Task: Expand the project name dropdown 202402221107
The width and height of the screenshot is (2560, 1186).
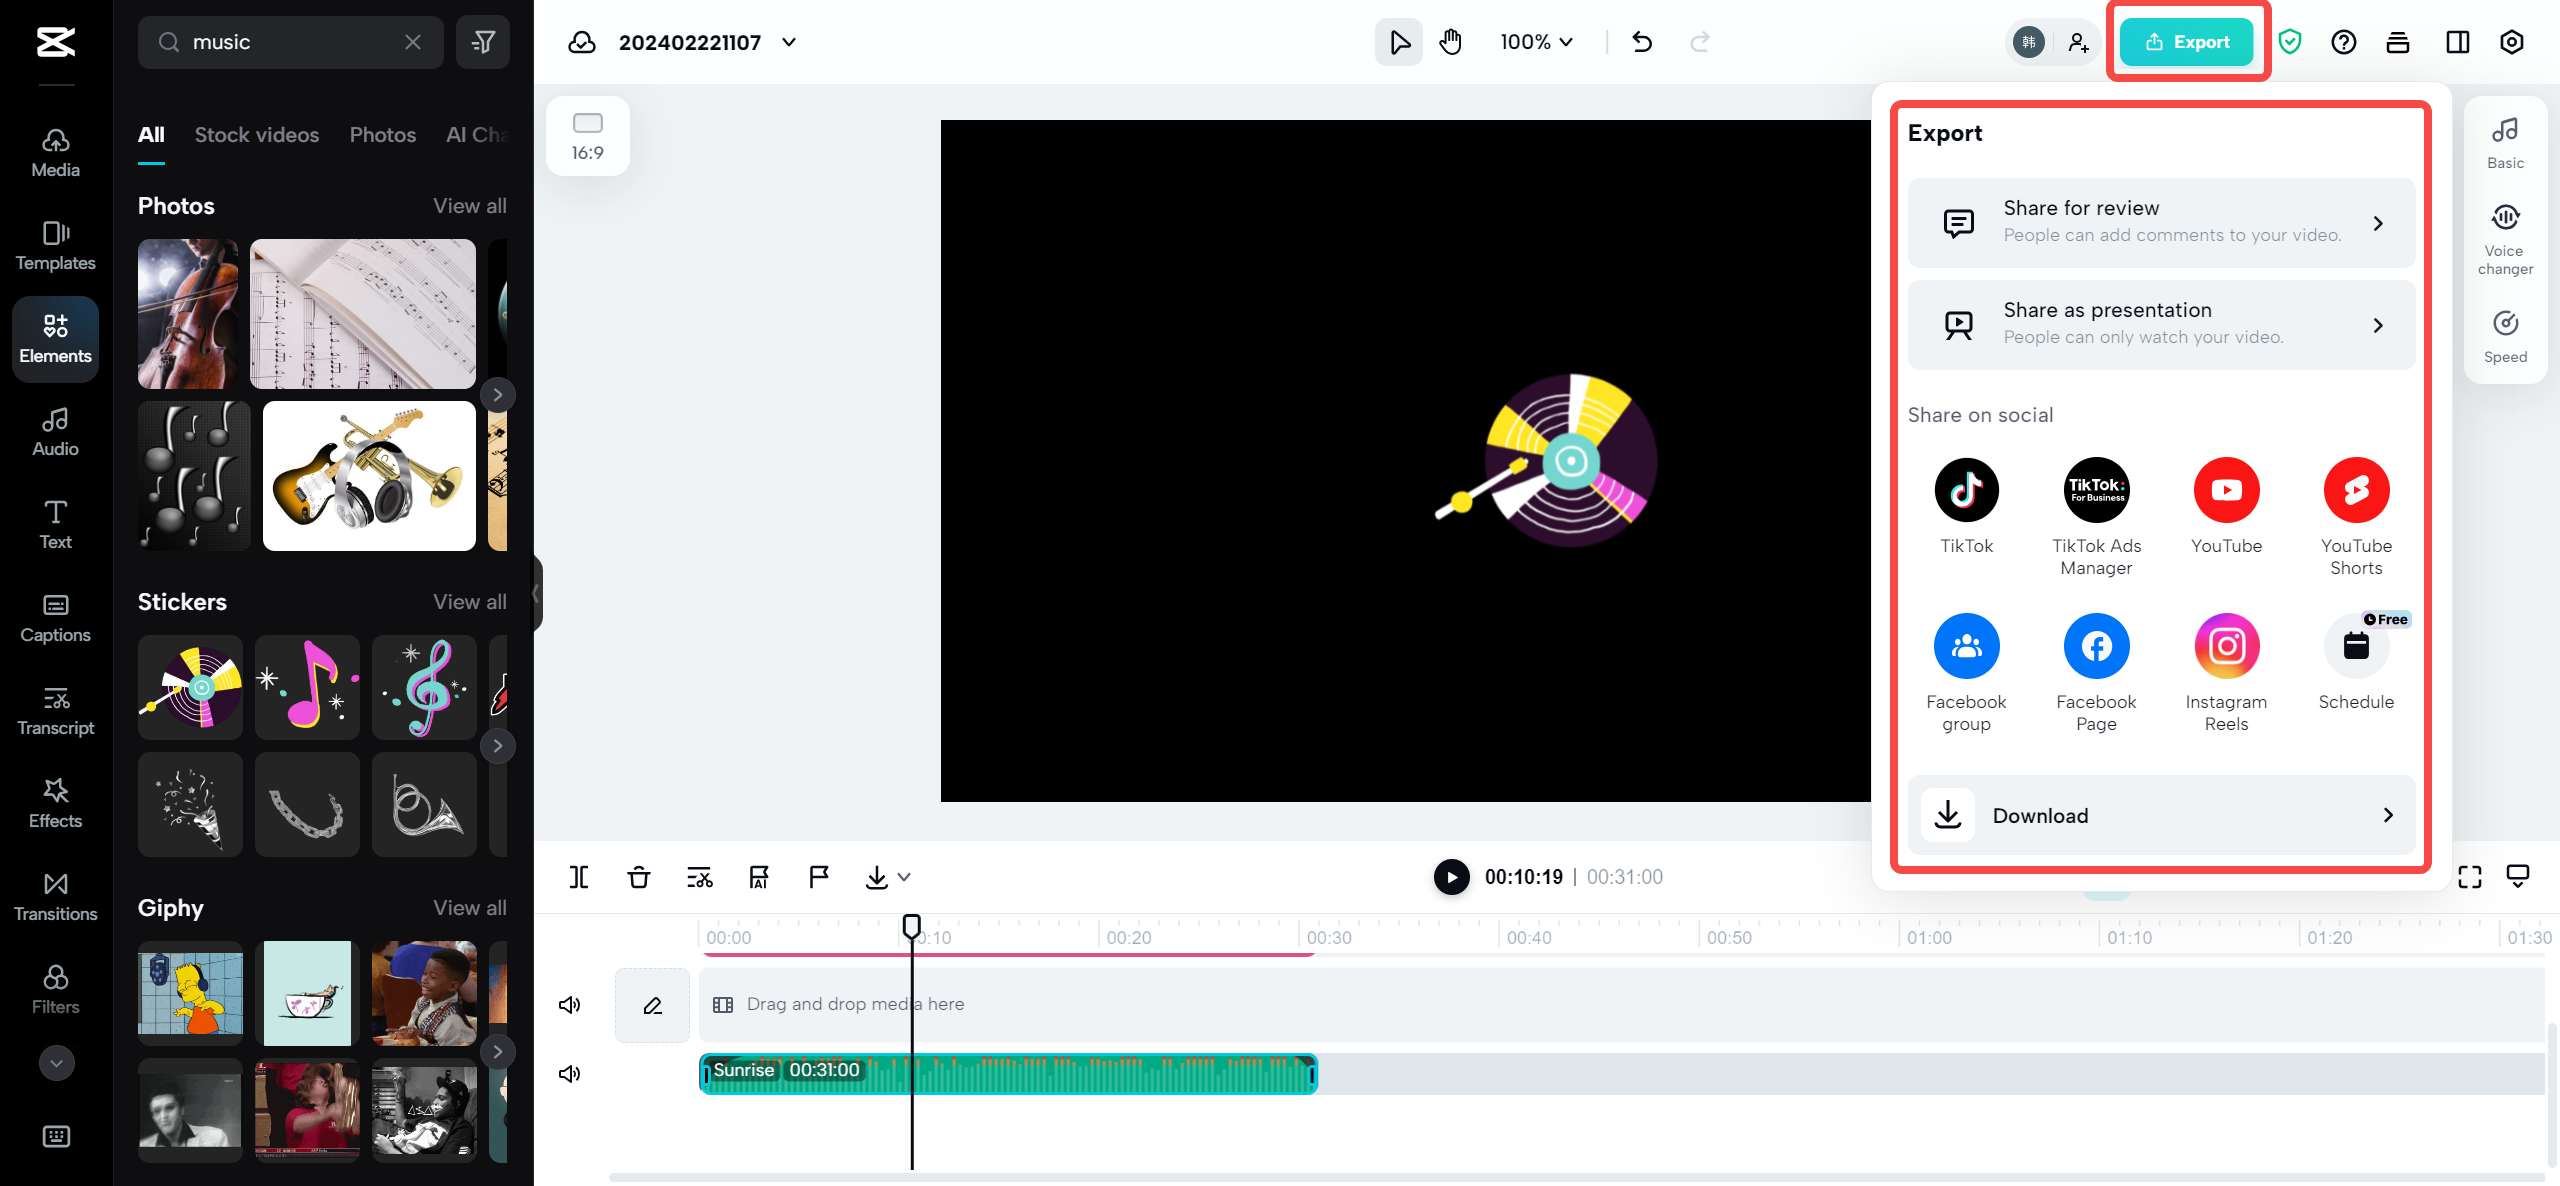Action: 790,42
